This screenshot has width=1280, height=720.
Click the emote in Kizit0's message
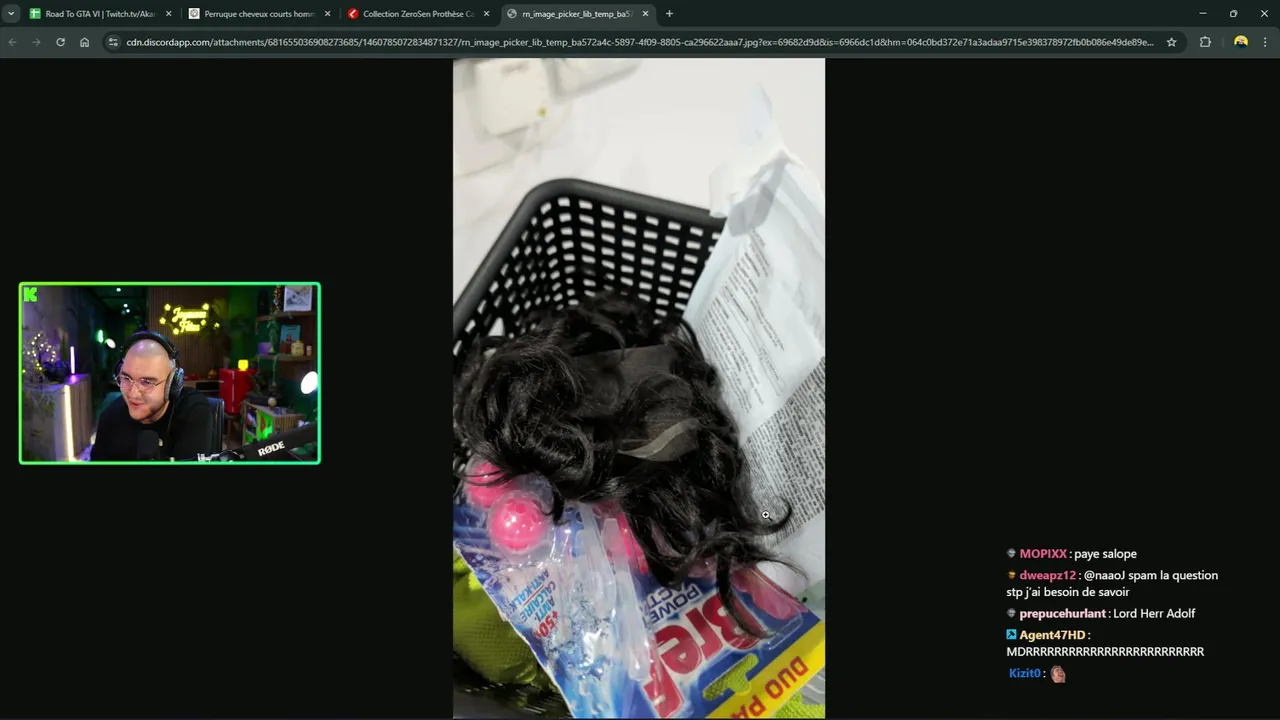coord(1058,674)
